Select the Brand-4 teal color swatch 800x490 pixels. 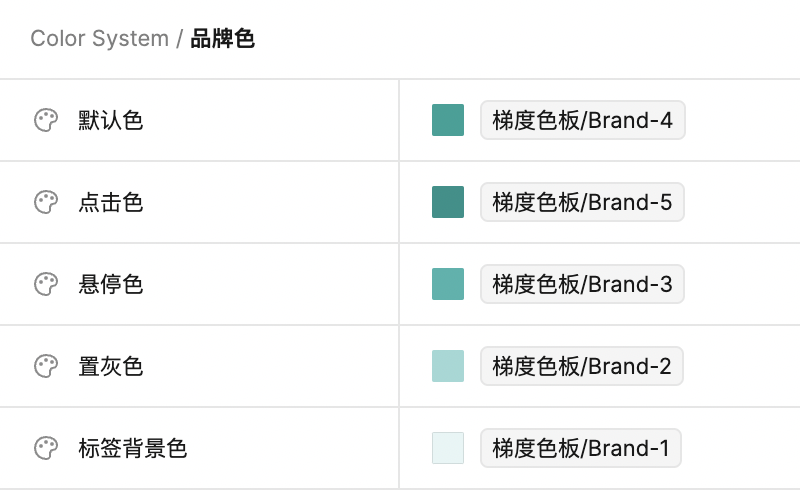(x=448, y=121)
